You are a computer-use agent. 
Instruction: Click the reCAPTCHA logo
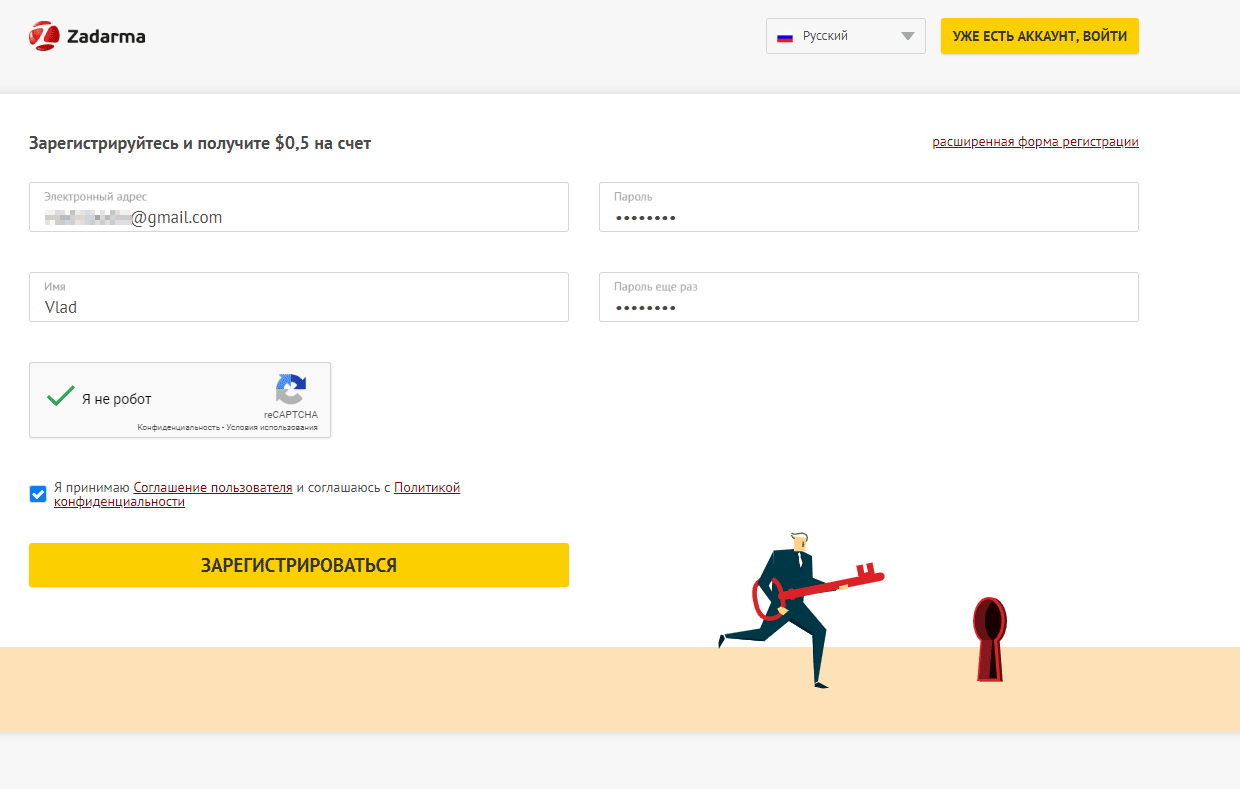click(x=291, y=390)
